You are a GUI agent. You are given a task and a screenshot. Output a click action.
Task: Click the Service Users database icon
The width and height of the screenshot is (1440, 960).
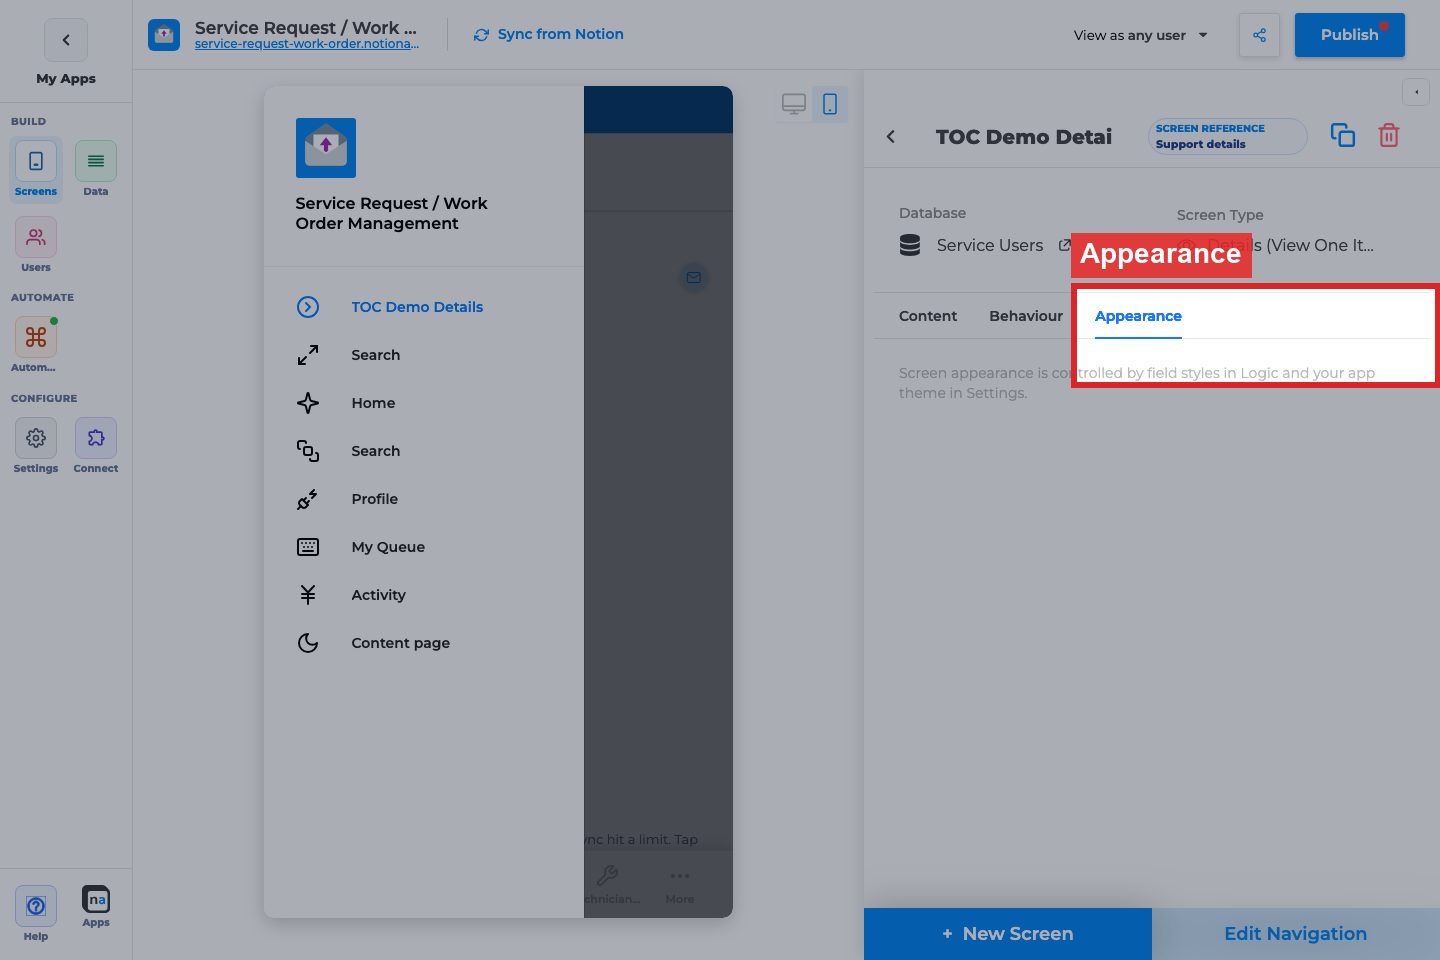point(910,246)
